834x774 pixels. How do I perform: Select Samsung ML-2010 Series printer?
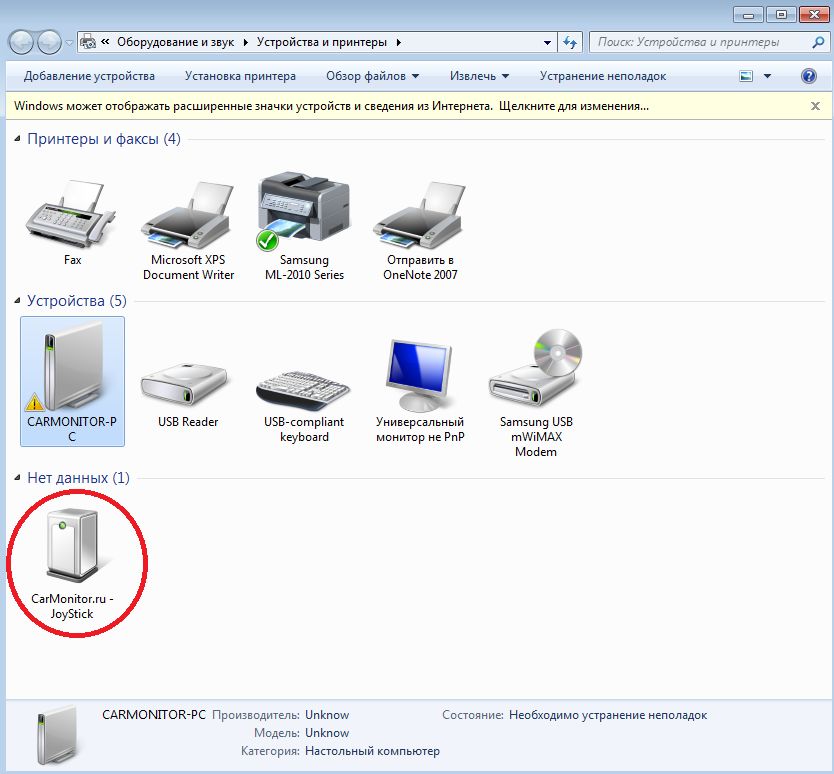[x=304, y=215]
